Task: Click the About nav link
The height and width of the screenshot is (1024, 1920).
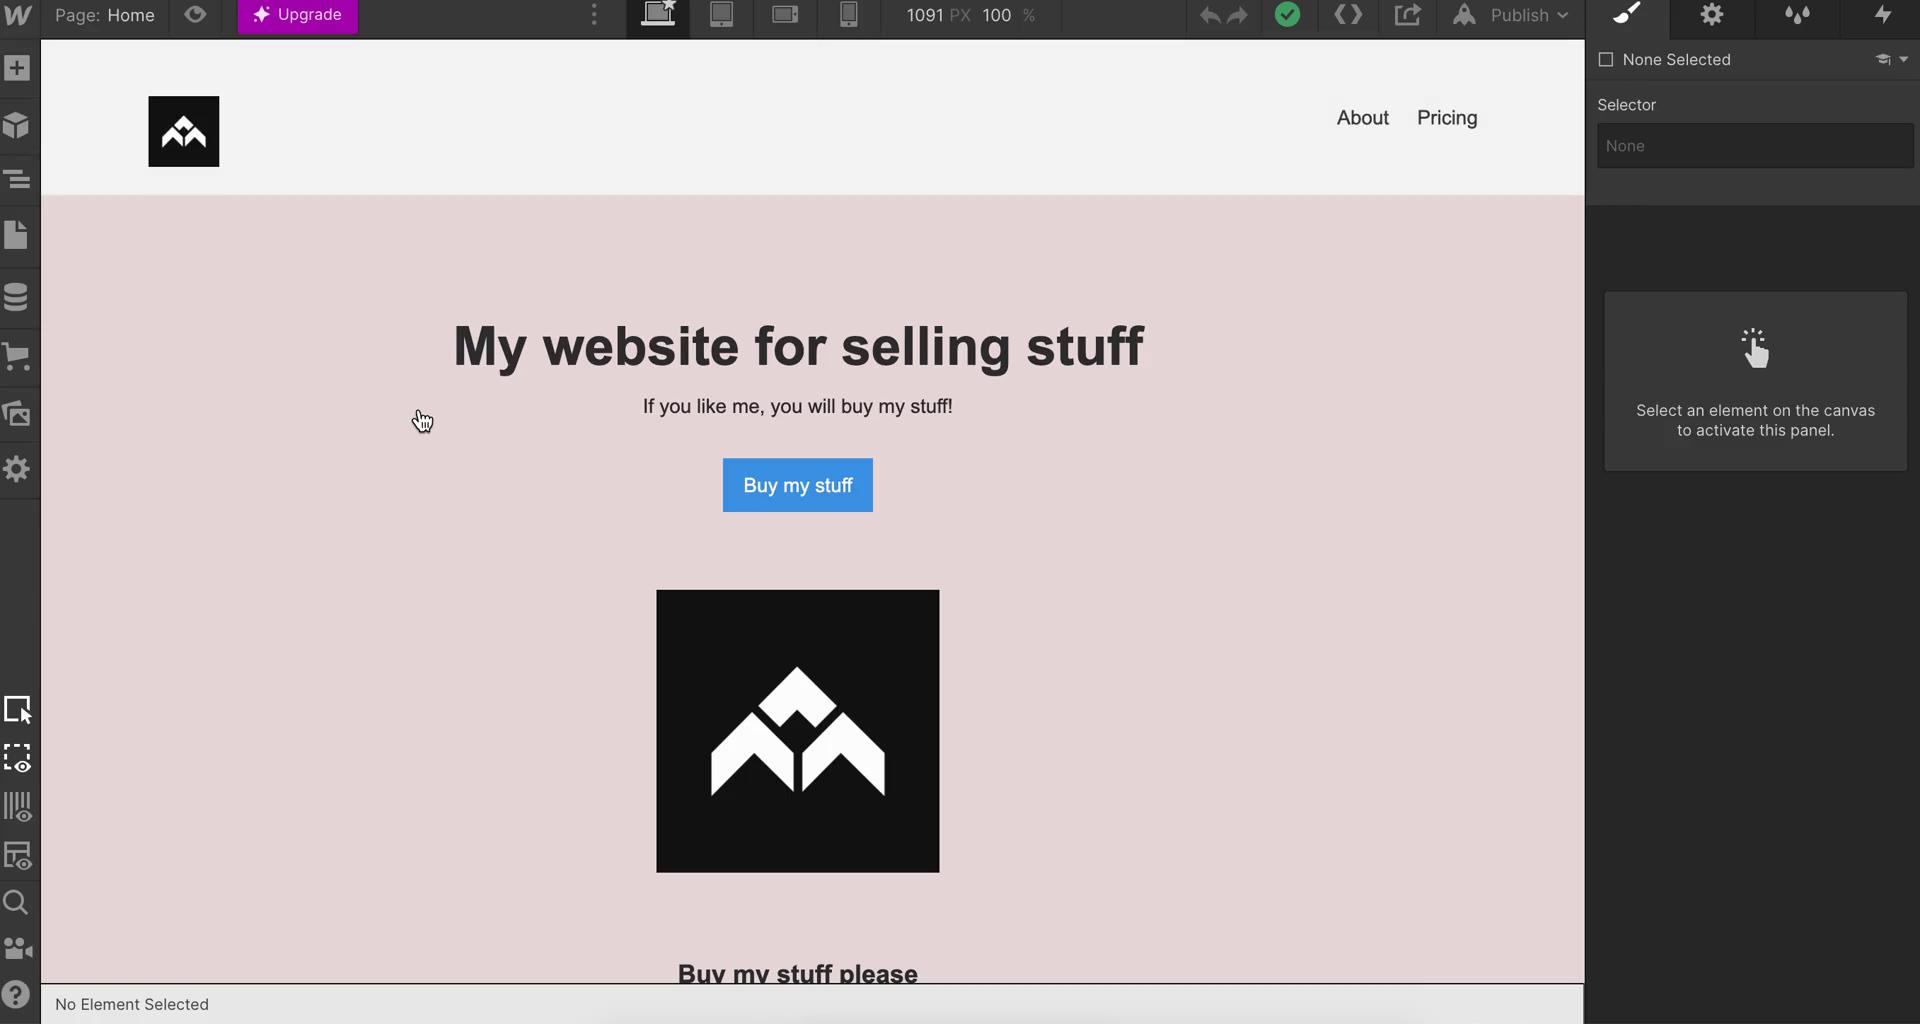Action: click(1362, 118)
